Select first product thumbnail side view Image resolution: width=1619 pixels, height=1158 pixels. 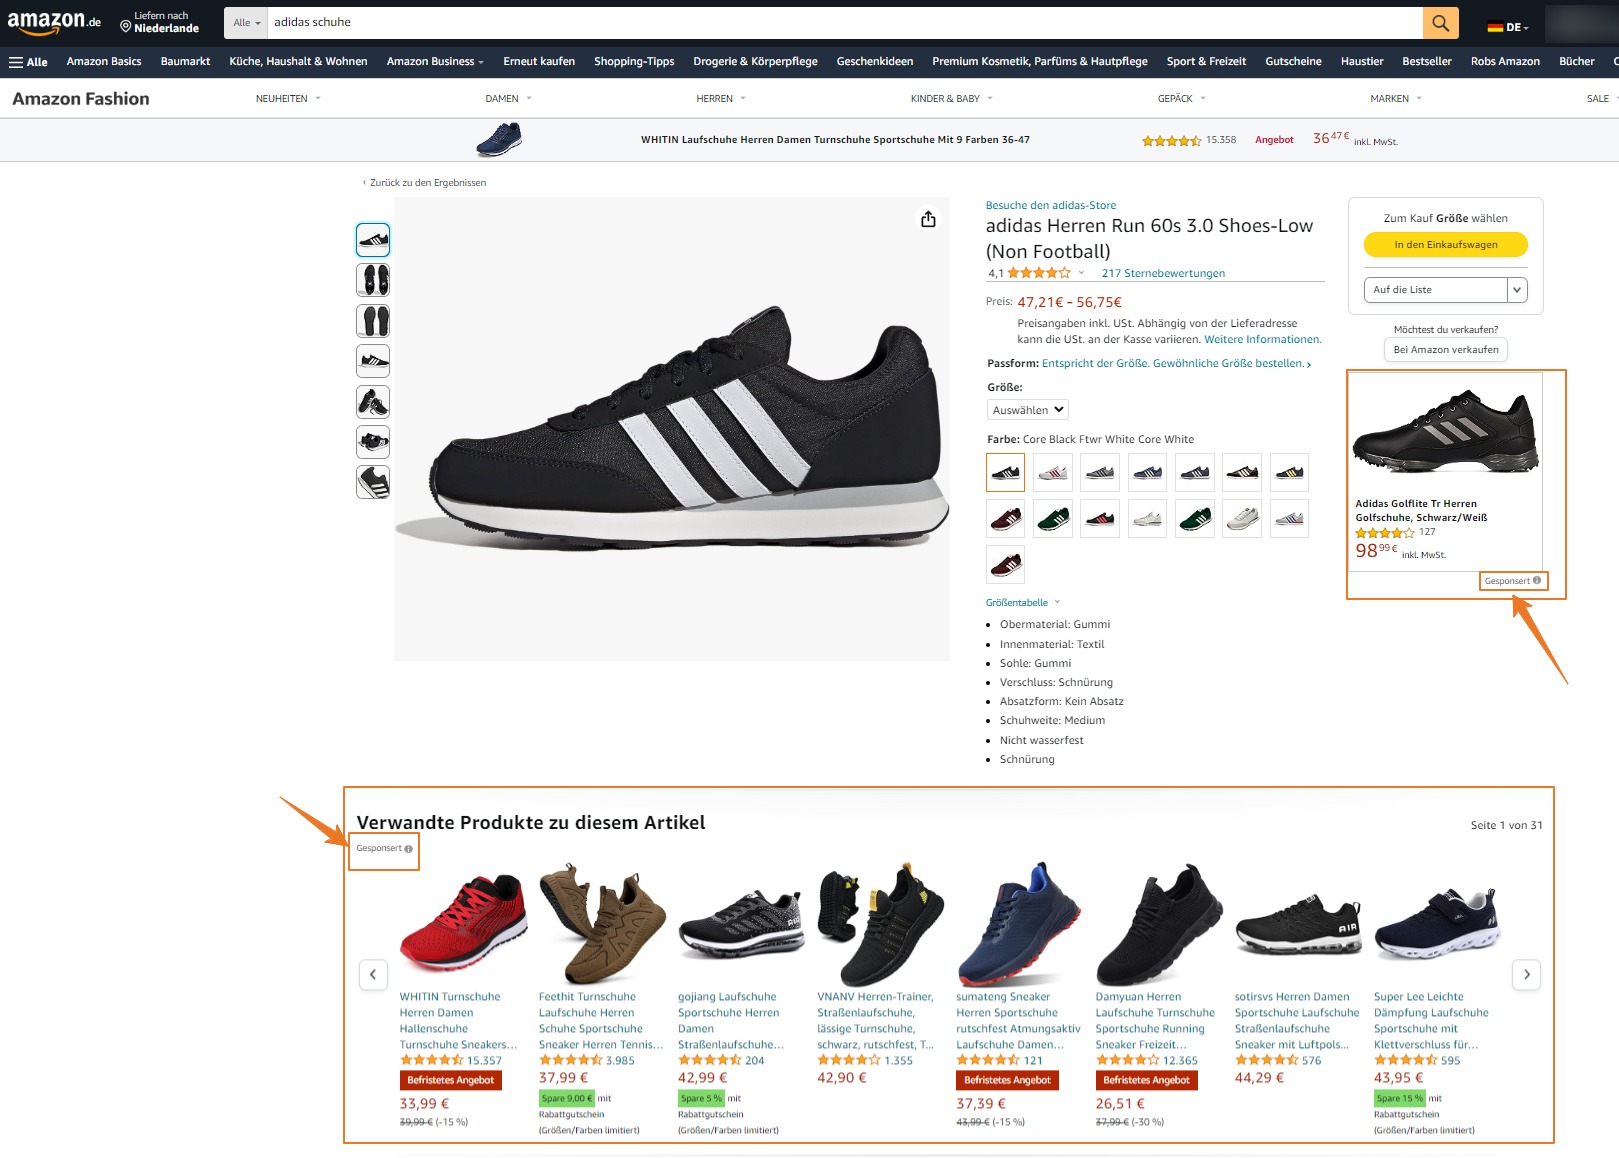(373, 240)
